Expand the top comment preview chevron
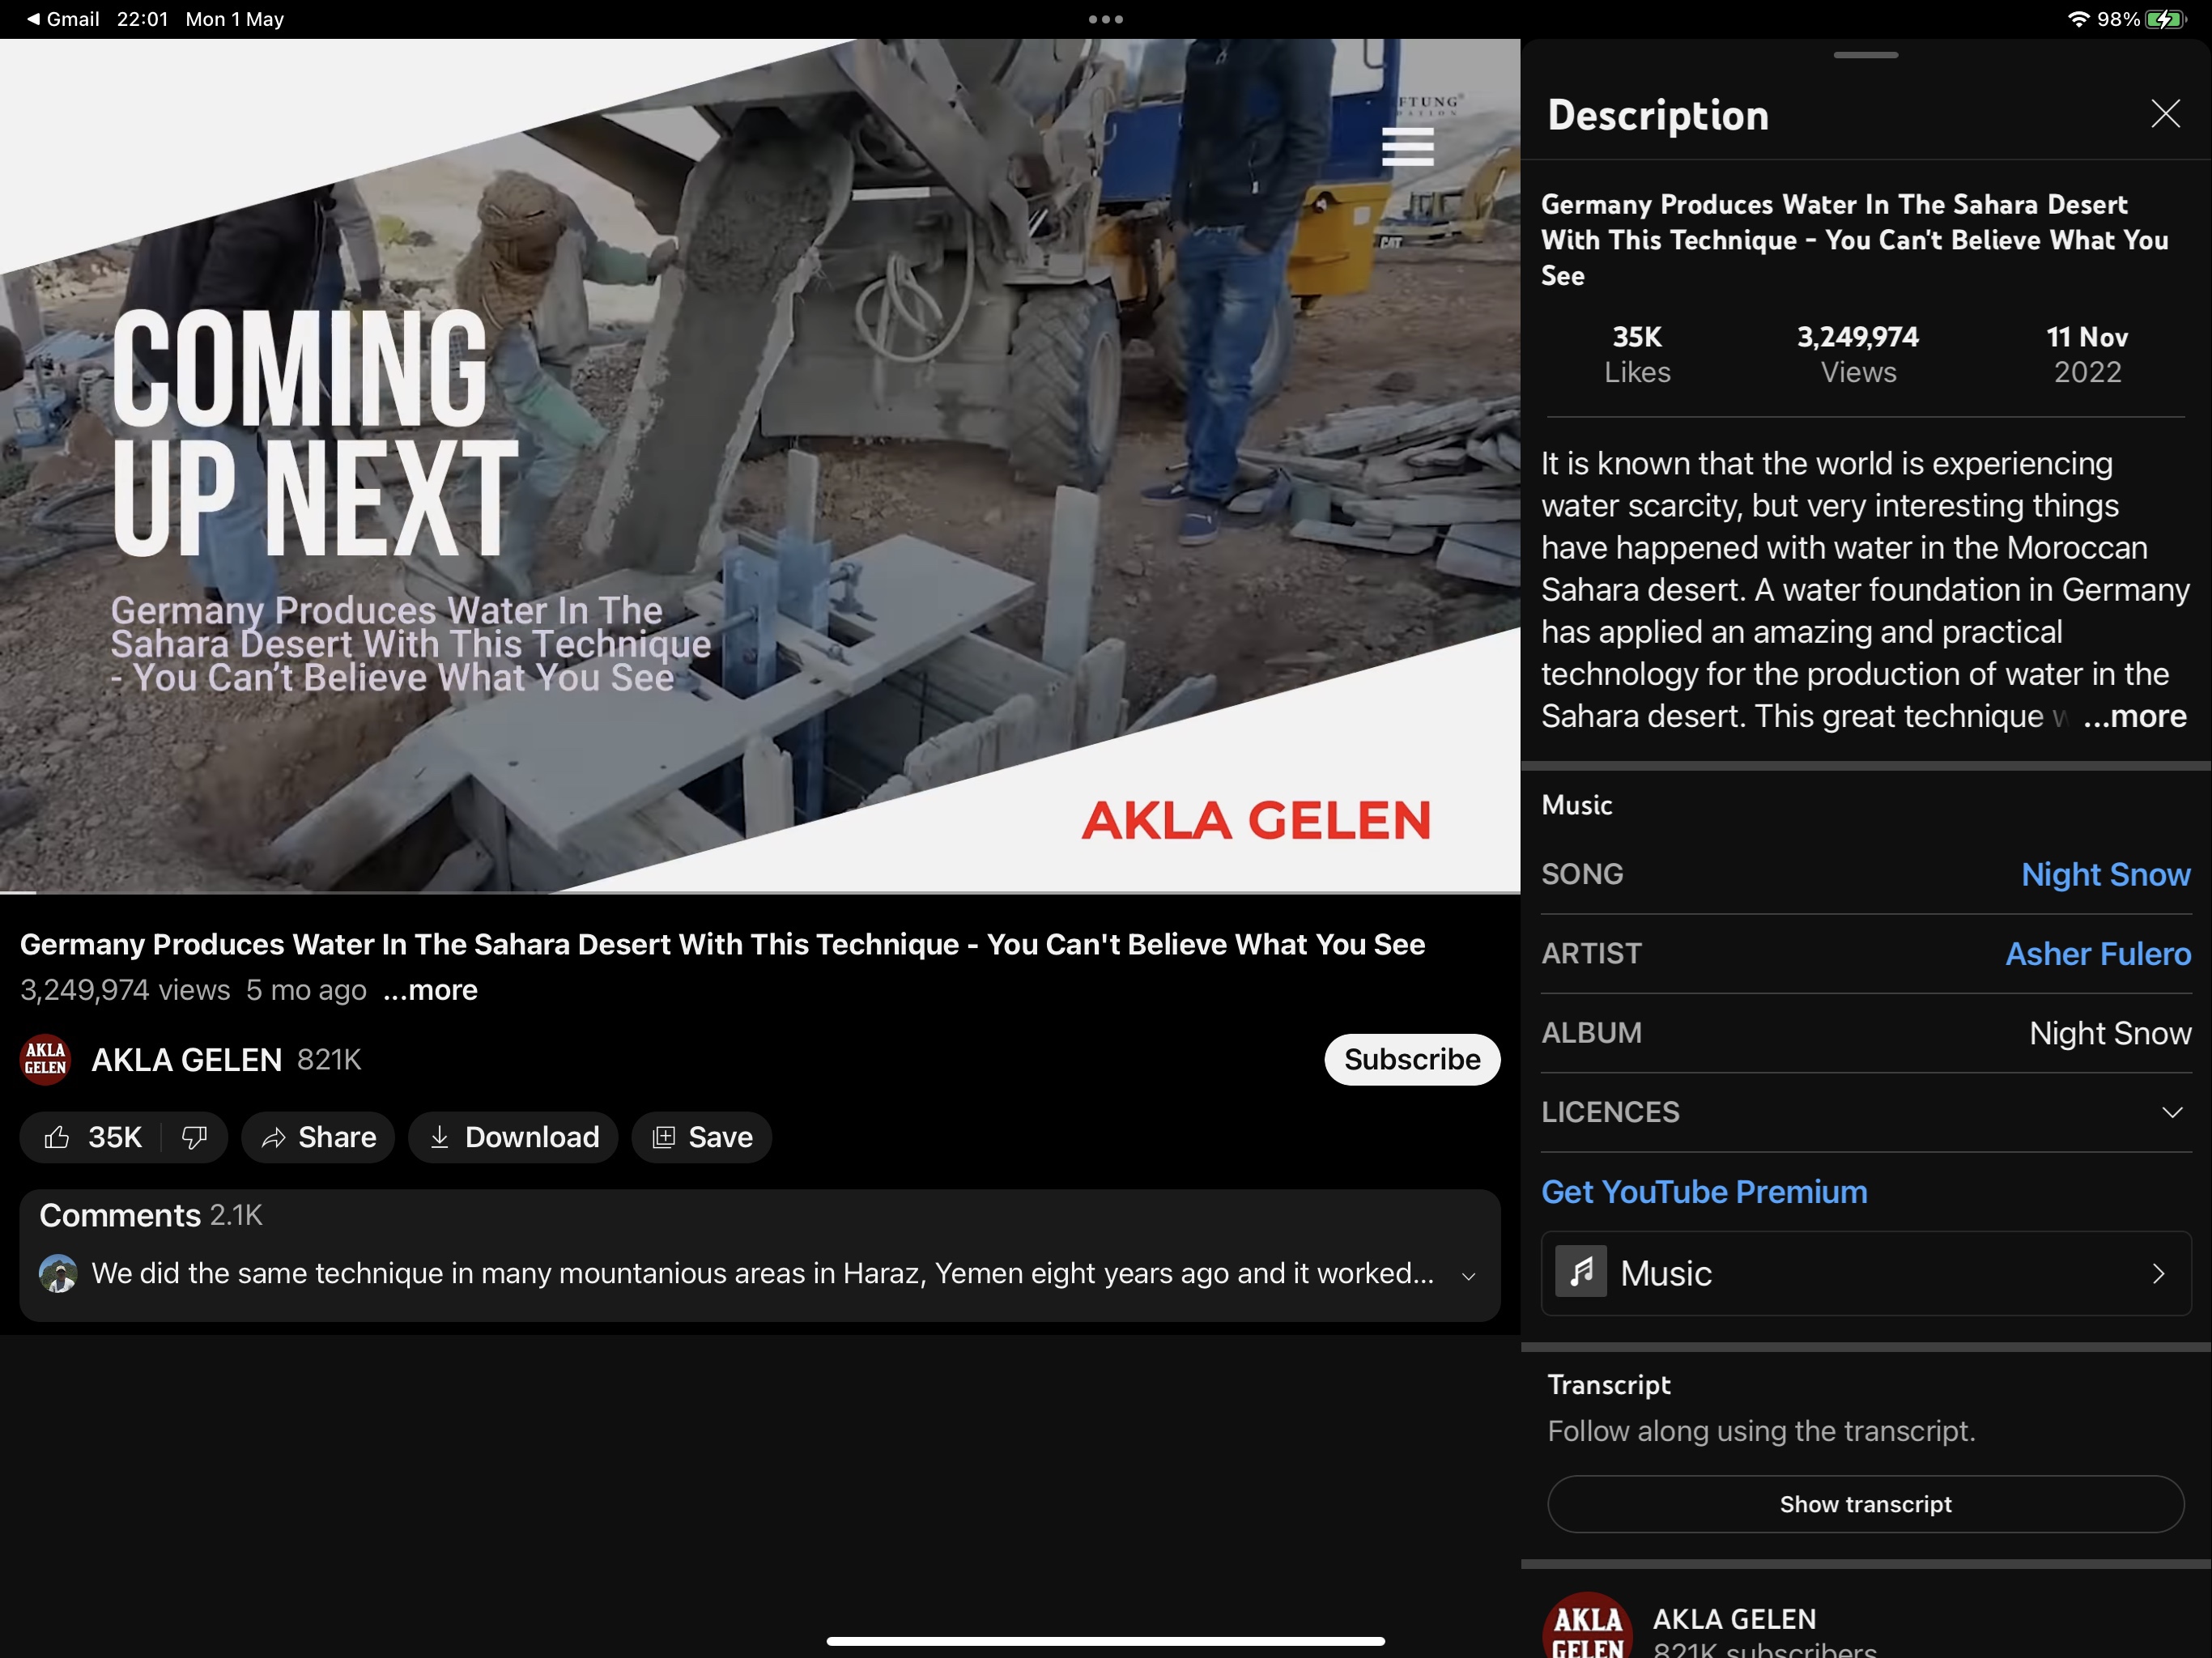The image size is (2212, 1658). pyautogui.click(x=1468, y=1276)
